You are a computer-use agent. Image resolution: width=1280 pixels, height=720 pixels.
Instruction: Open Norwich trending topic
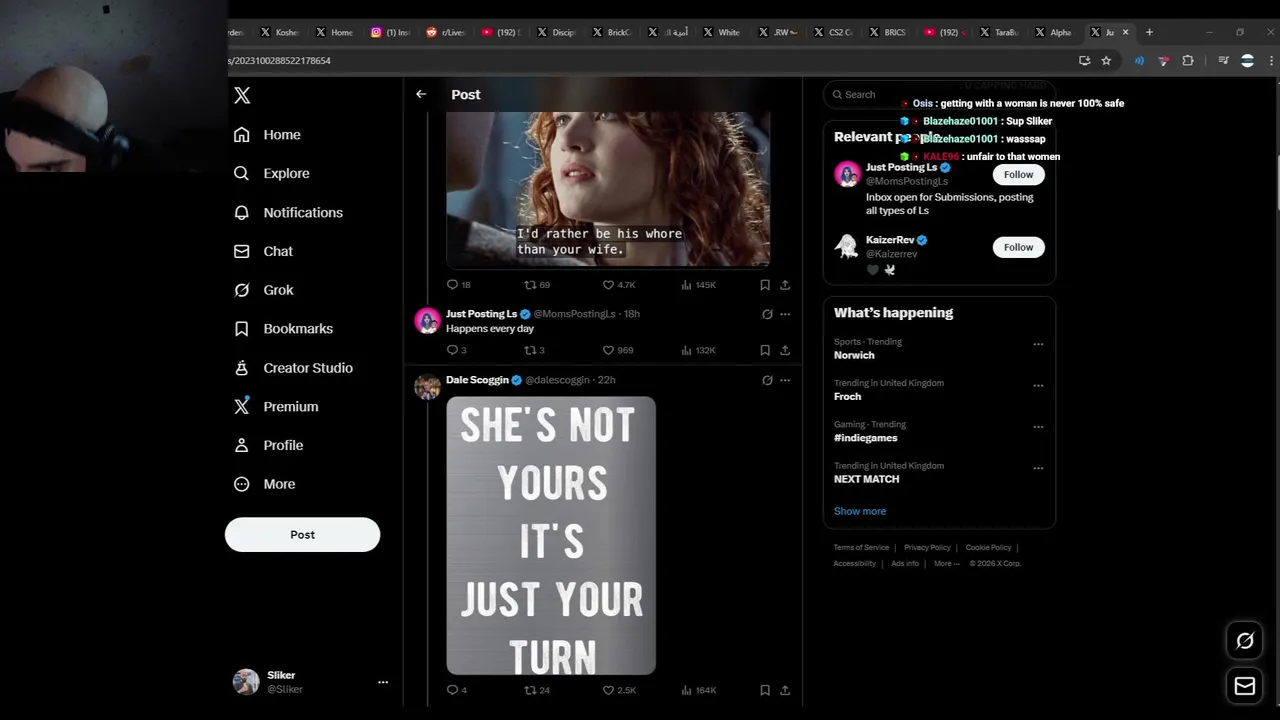click(854, 355)
